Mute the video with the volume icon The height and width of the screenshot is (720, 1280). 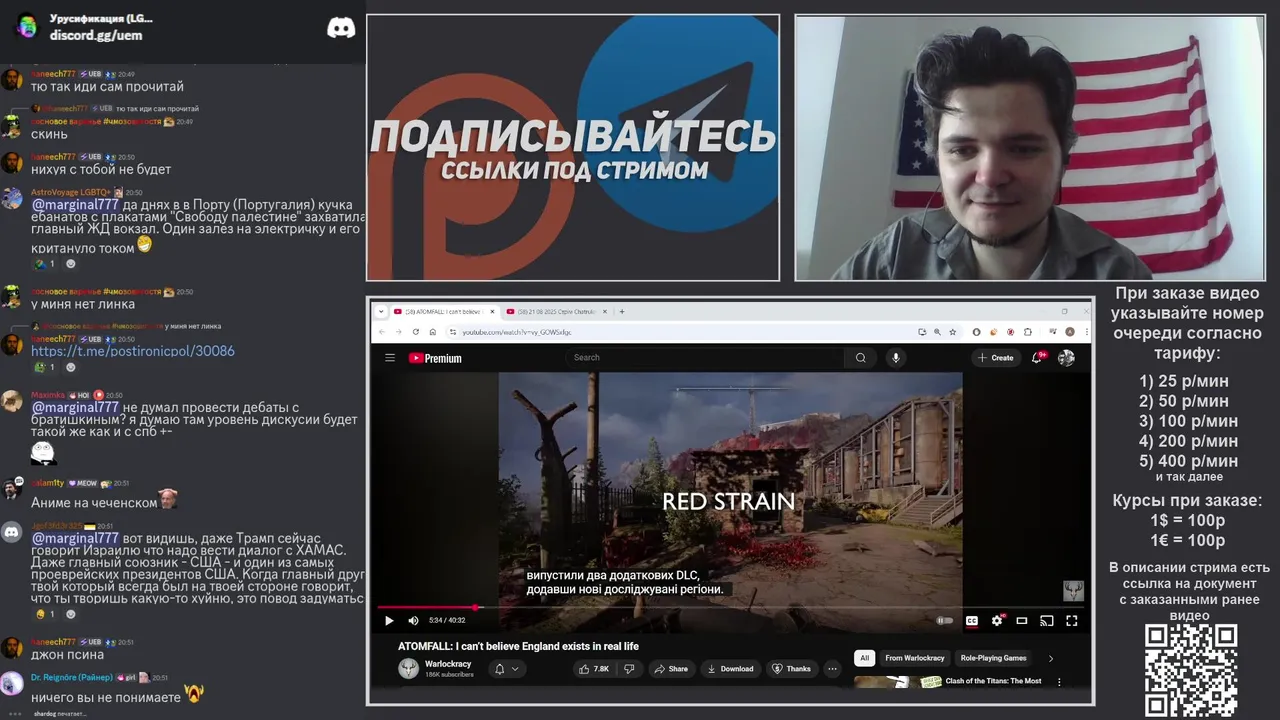click(x=413, y=621)
